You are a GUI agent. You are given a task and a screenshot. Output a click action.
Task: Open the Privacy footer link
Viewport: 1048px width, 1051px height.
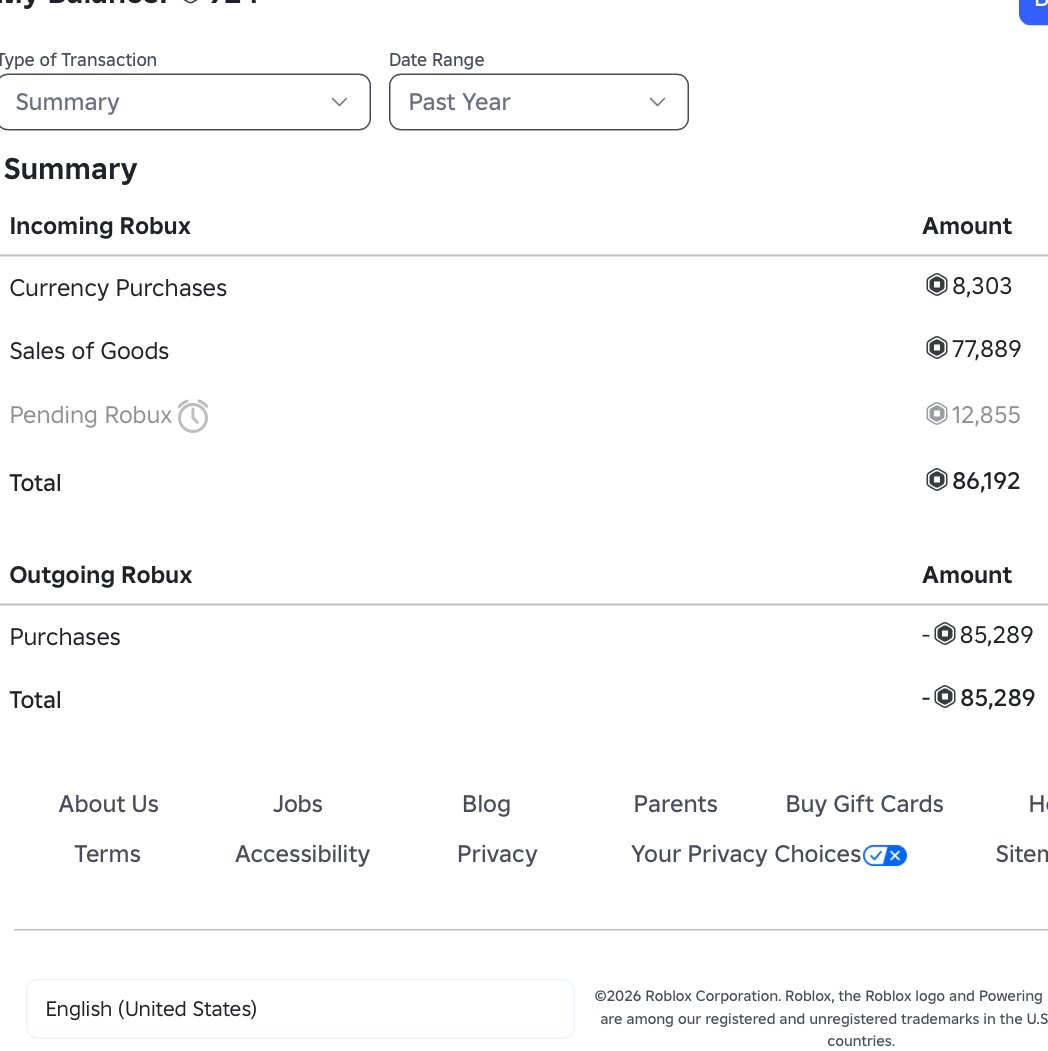[497, 855]
